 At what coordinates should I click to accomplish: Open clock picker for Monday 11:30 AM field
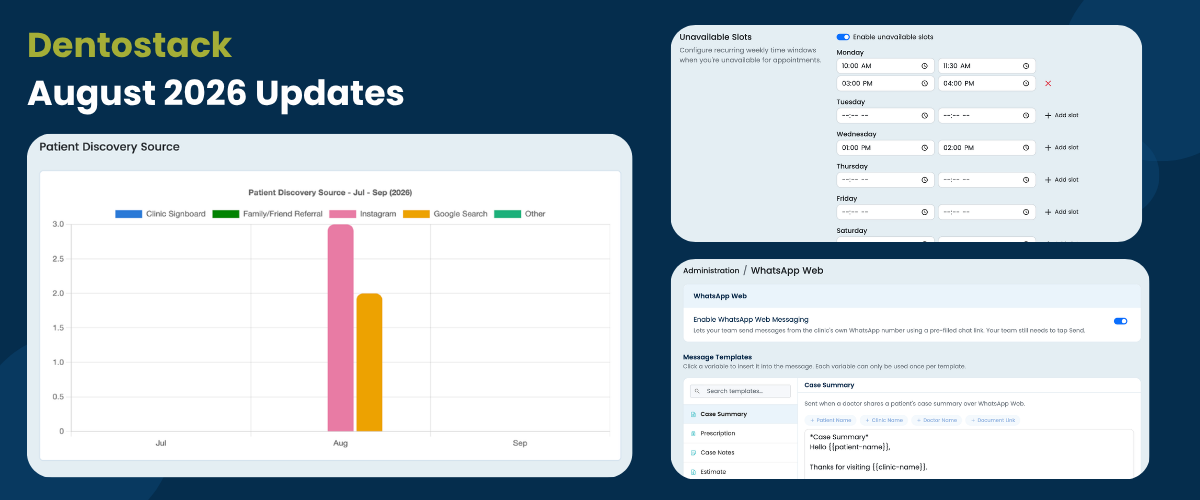pos(1026,66)
